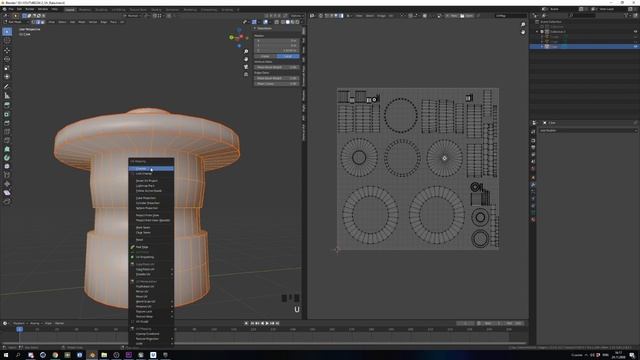Viewport: 640px width, 360px height.
Task: Expand the selected object row in outliner
Action: [x=542, y=47]
